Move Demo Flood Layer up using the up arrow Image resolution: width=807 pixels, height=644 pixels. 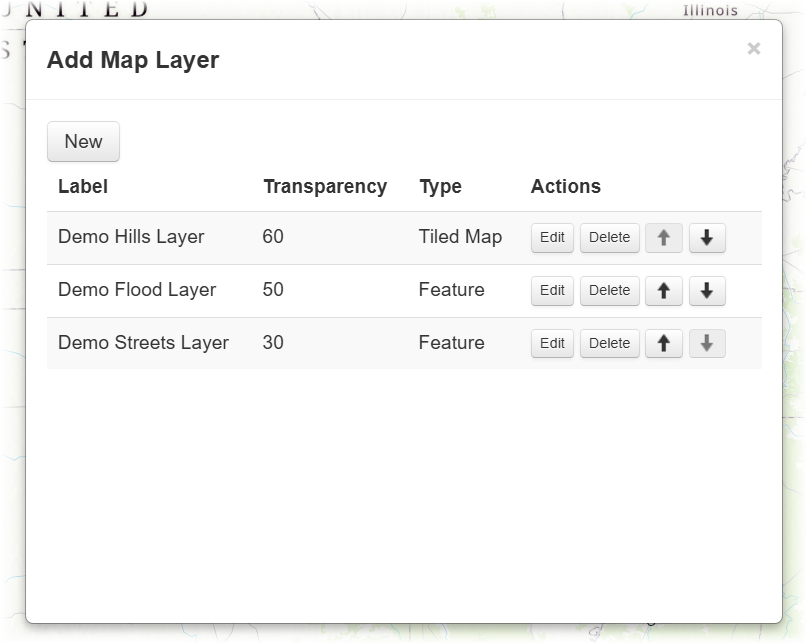(663, 290)
